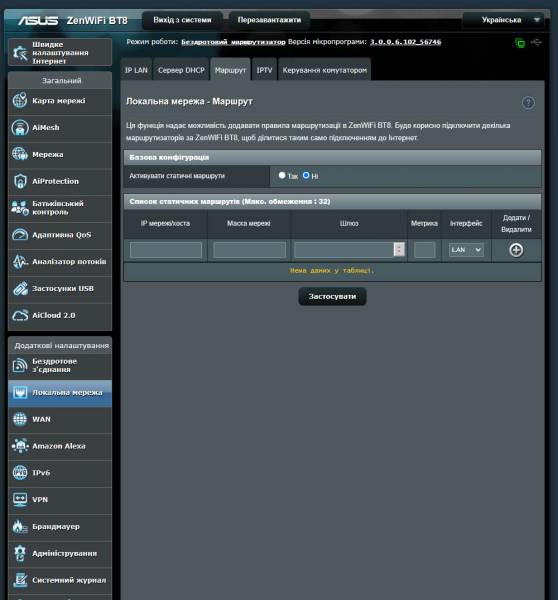The width and height of the screenshot is (558, 600).
Task: Open the Карта мережі menu item
Action: tap(59, 101)
